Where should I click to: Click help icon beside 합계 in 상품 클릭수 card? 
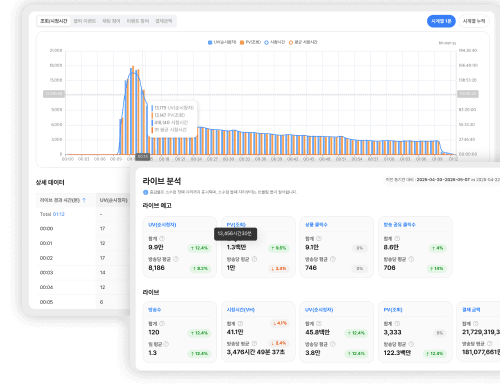click(319, 239)
